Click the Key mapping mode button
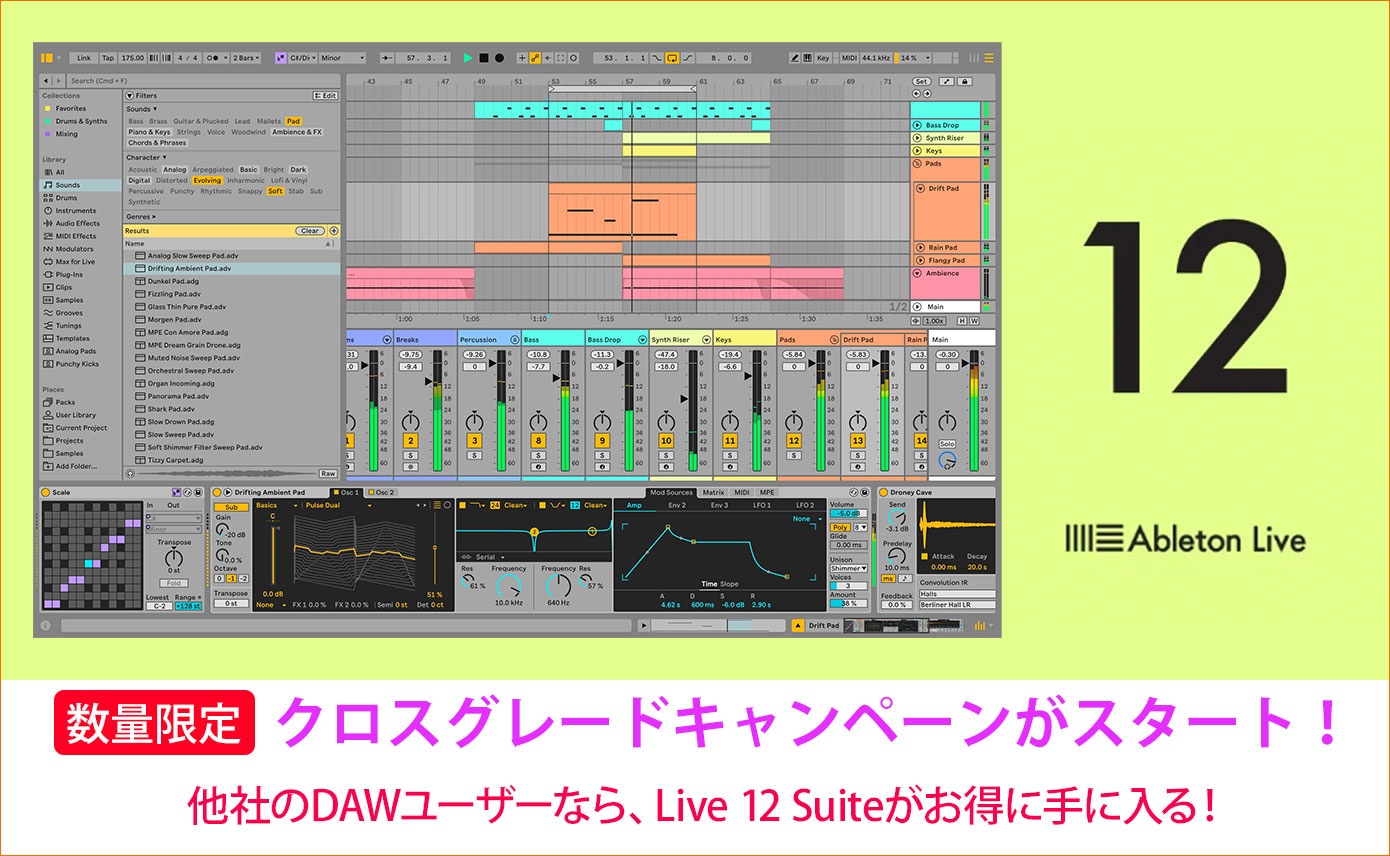This screenshot has height=856, width=1390. tap(823, 57)
